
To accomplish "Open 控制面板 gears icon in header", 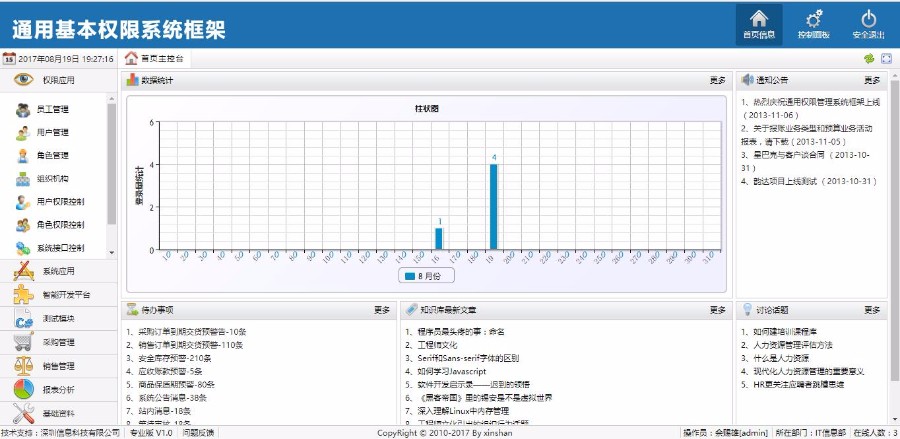I will click(x=813, y=25).
